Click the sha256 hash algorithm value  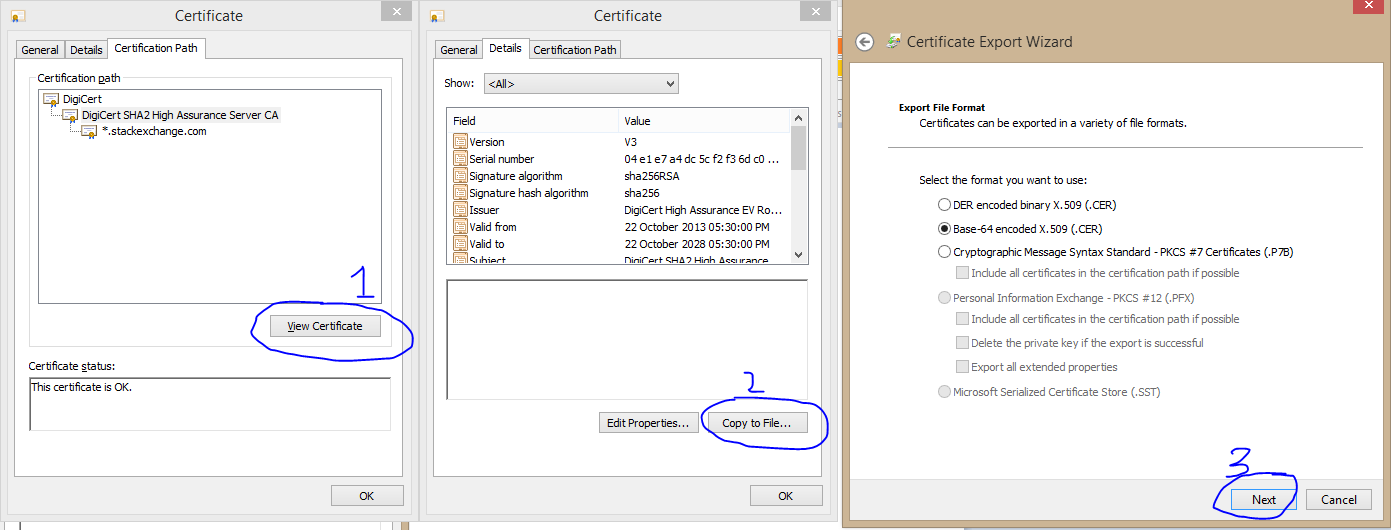[x=641, y=193]
